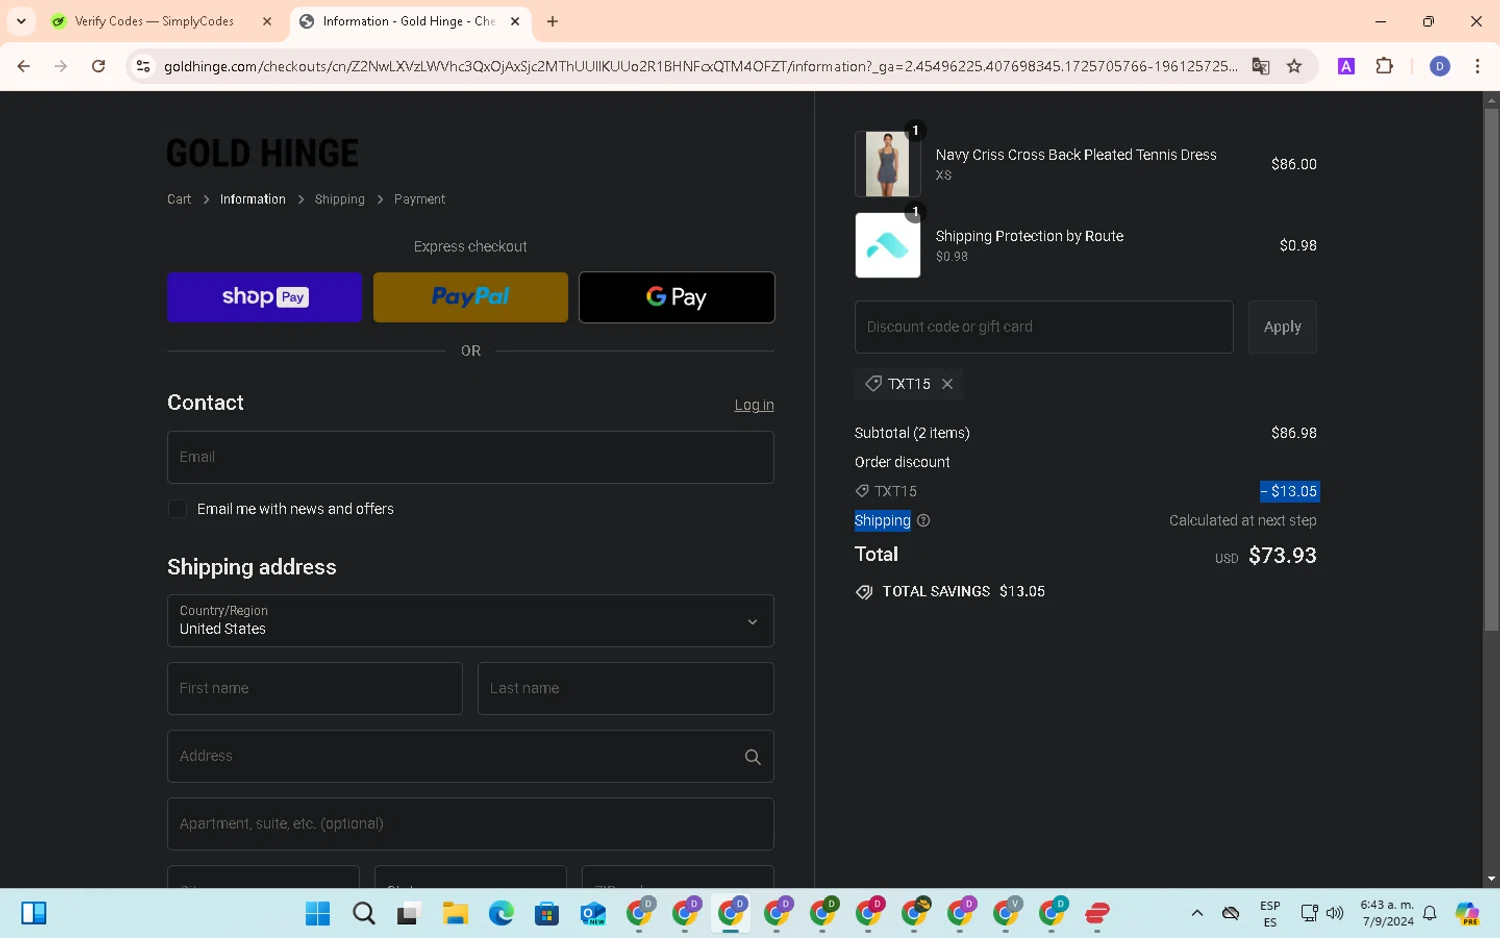Open Task View on the taskbar

tap(408, 913)
